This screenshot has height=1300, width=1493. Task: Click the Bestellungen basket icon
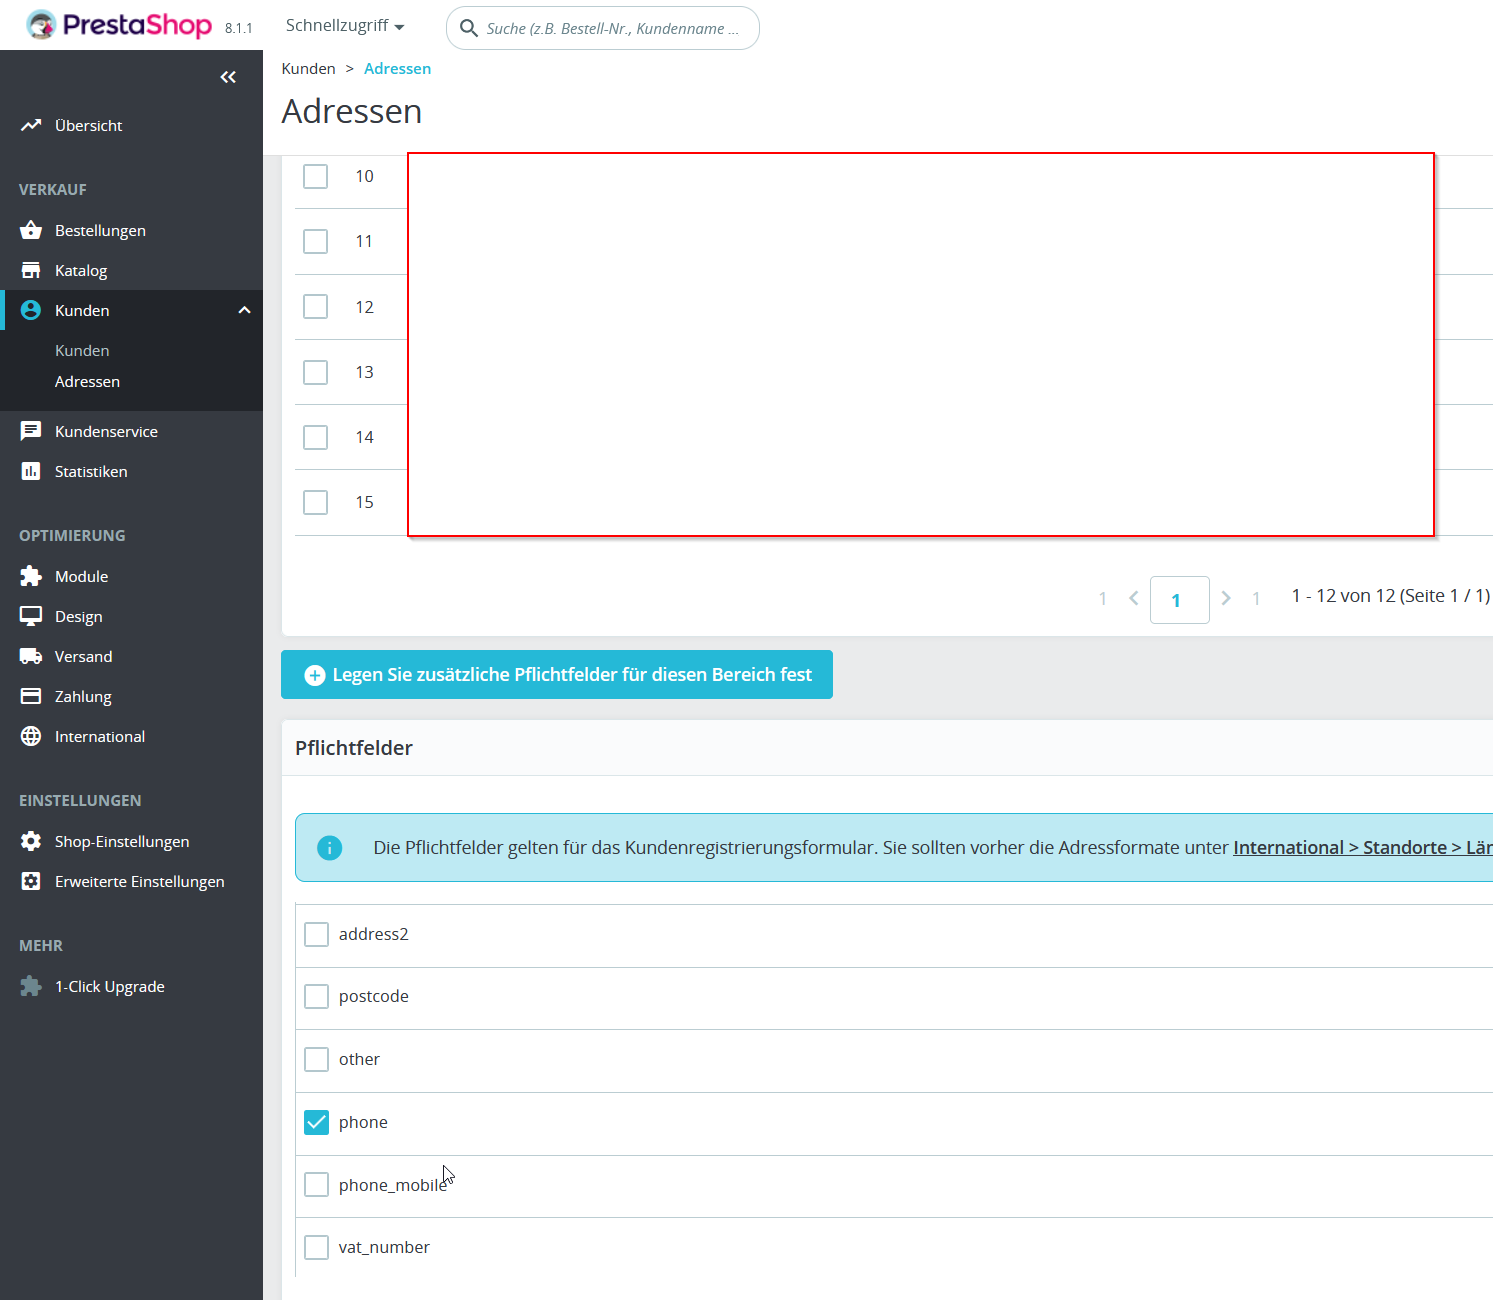[x=31, y=230]
